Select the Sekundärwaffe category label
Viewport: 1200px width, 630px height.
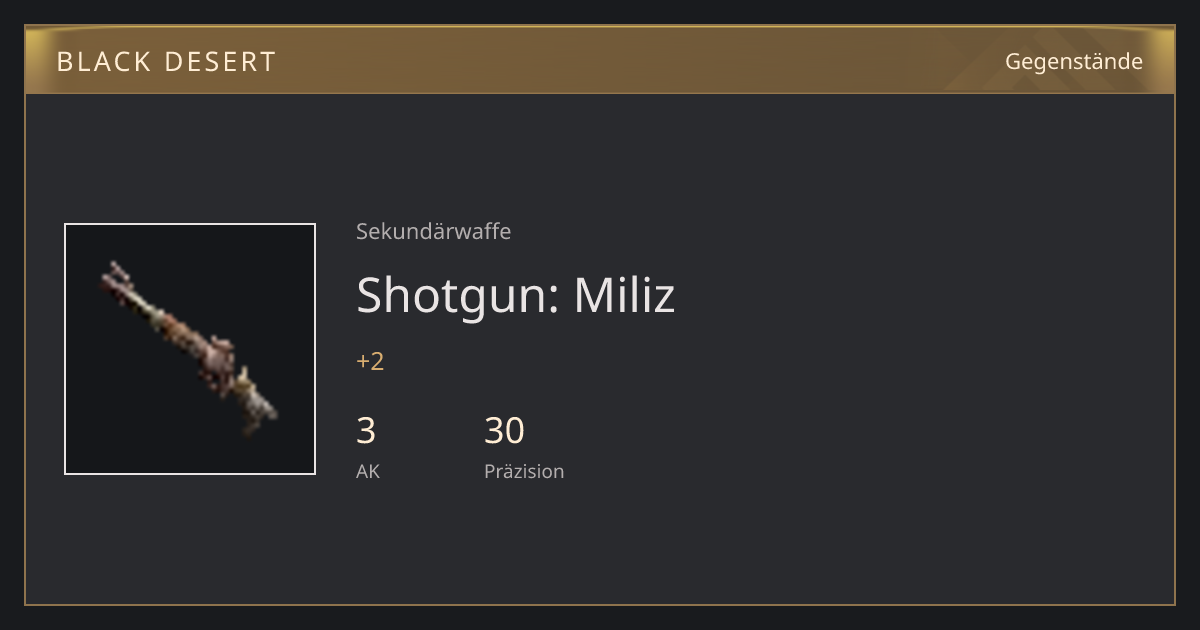pyautogui.click(x=433, y=231)
